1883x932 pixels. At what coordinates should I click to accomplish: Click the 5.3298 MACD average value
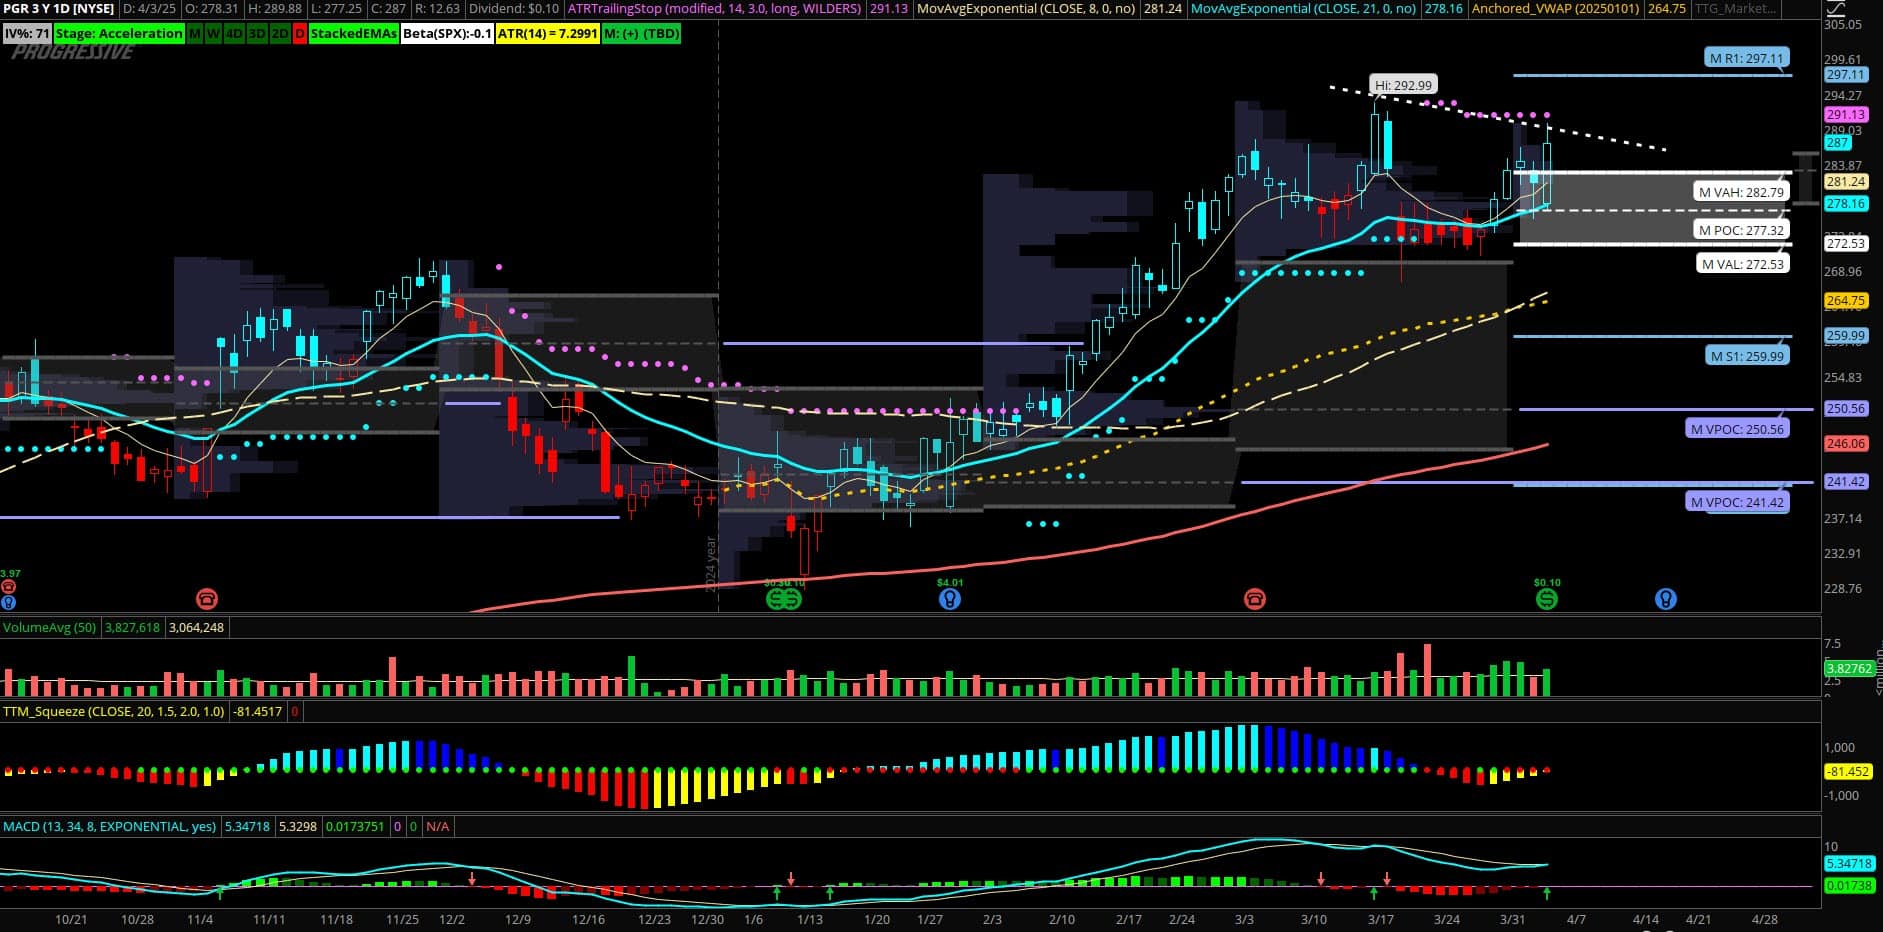point(297,826)
